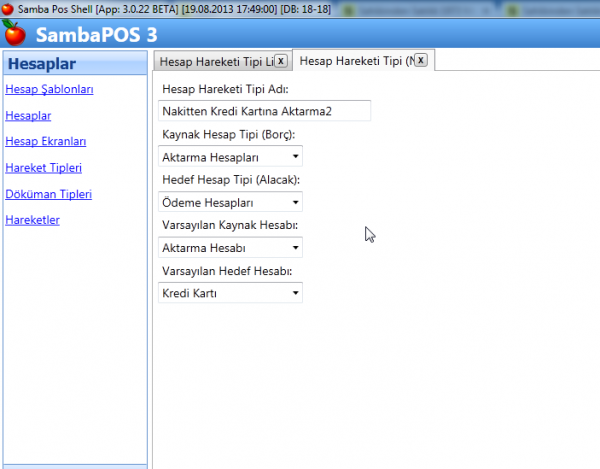Screen dimensions: 600x469
Task: Open the Hedef Hesap Tipi (Alacak) dropdown
Action: point(231,202)
